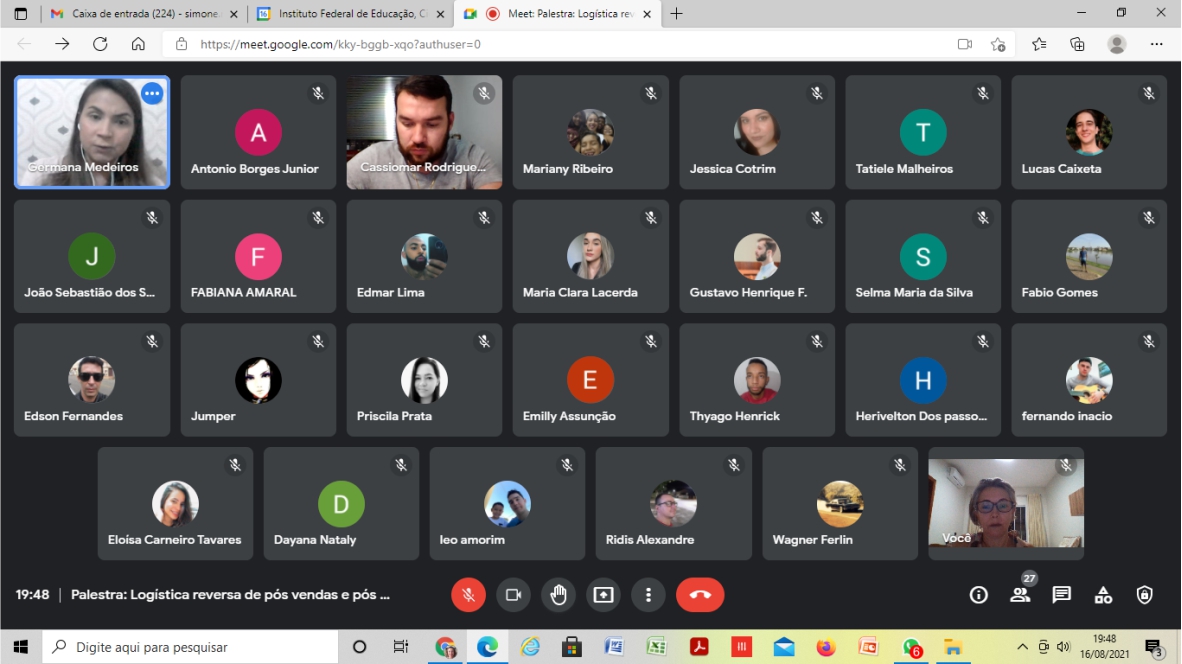Open the chat panel
1182x664 pixels.
[x=1061, y=595]
